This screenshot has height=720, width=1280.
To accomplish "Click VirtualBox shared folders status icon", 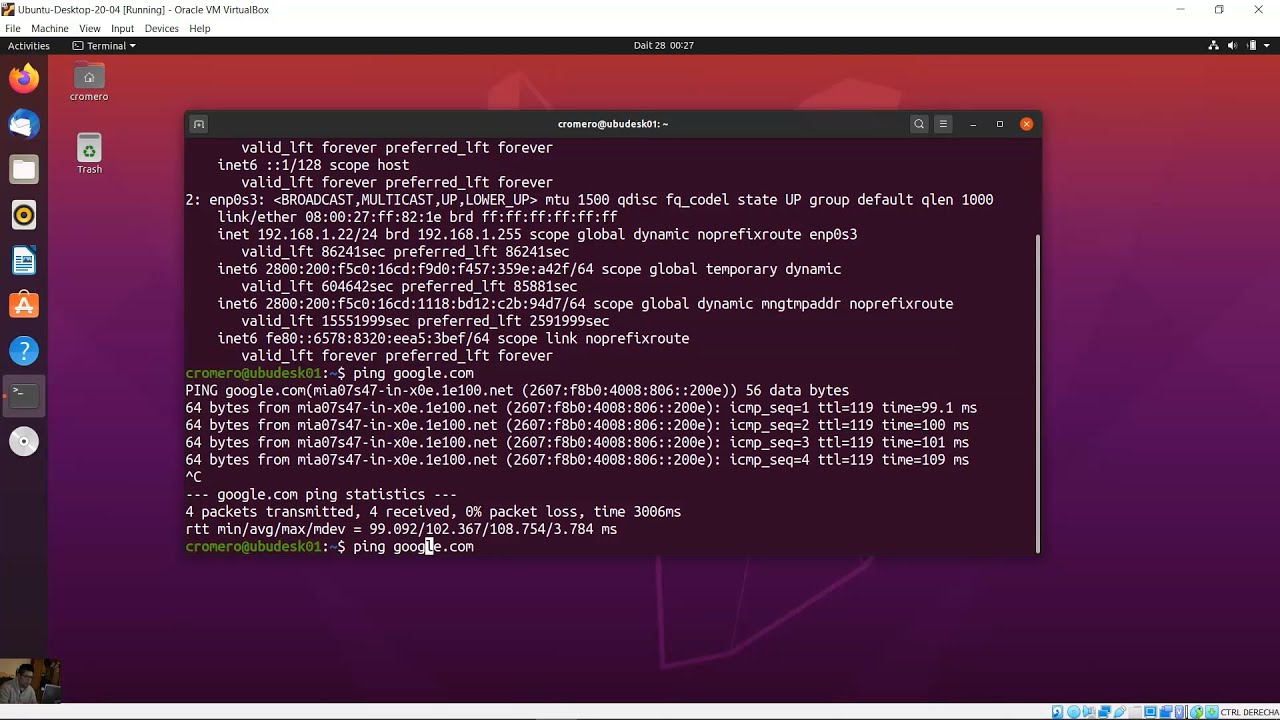I will coord(1135,712).
